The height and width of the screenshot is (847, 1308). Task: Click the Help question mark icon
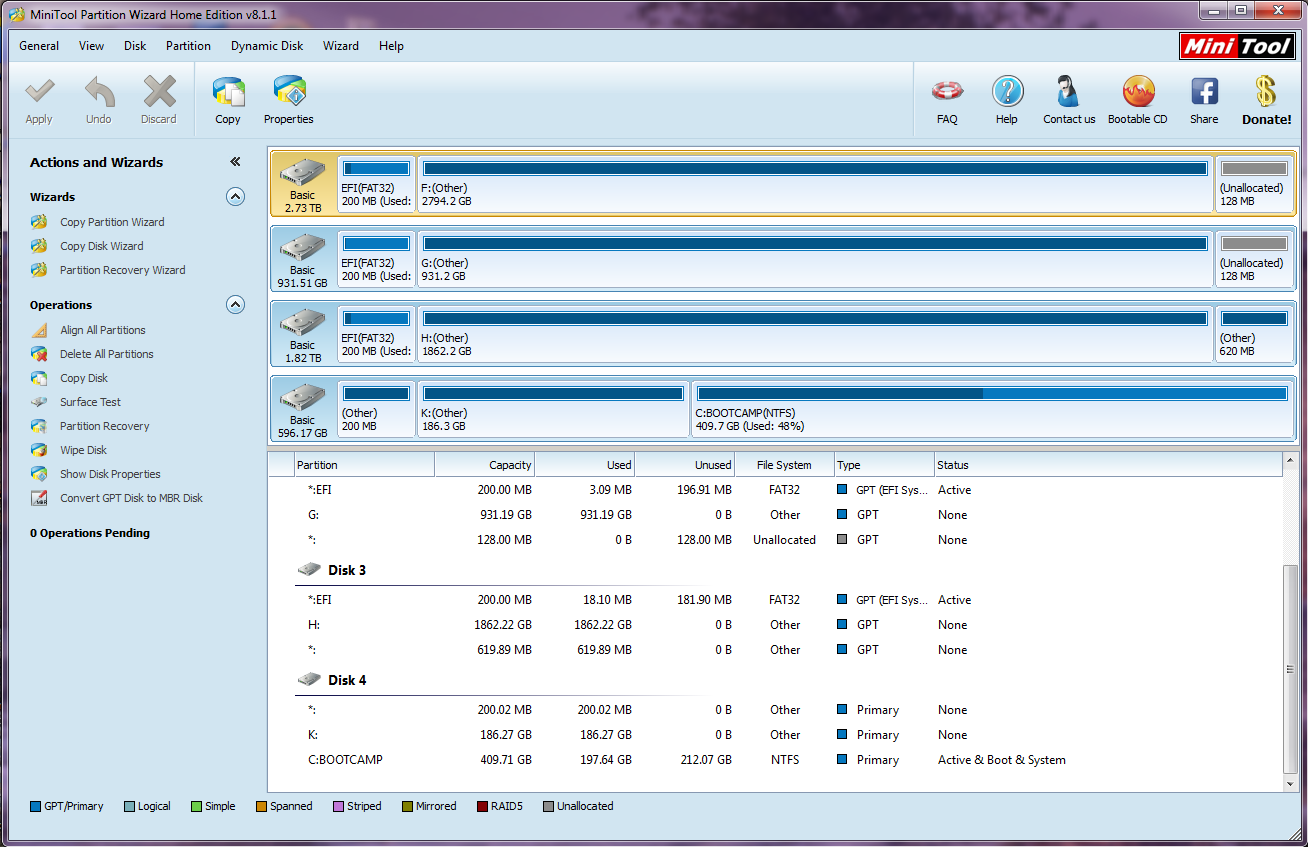[x=1007, y=92]
